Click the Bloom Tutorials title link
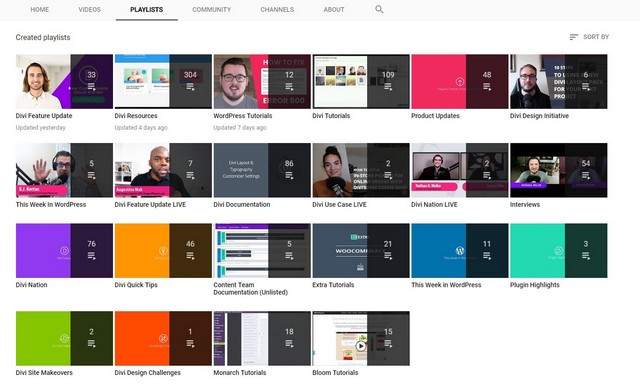Viewport: 640px width, 390px height. pos(335,372)
